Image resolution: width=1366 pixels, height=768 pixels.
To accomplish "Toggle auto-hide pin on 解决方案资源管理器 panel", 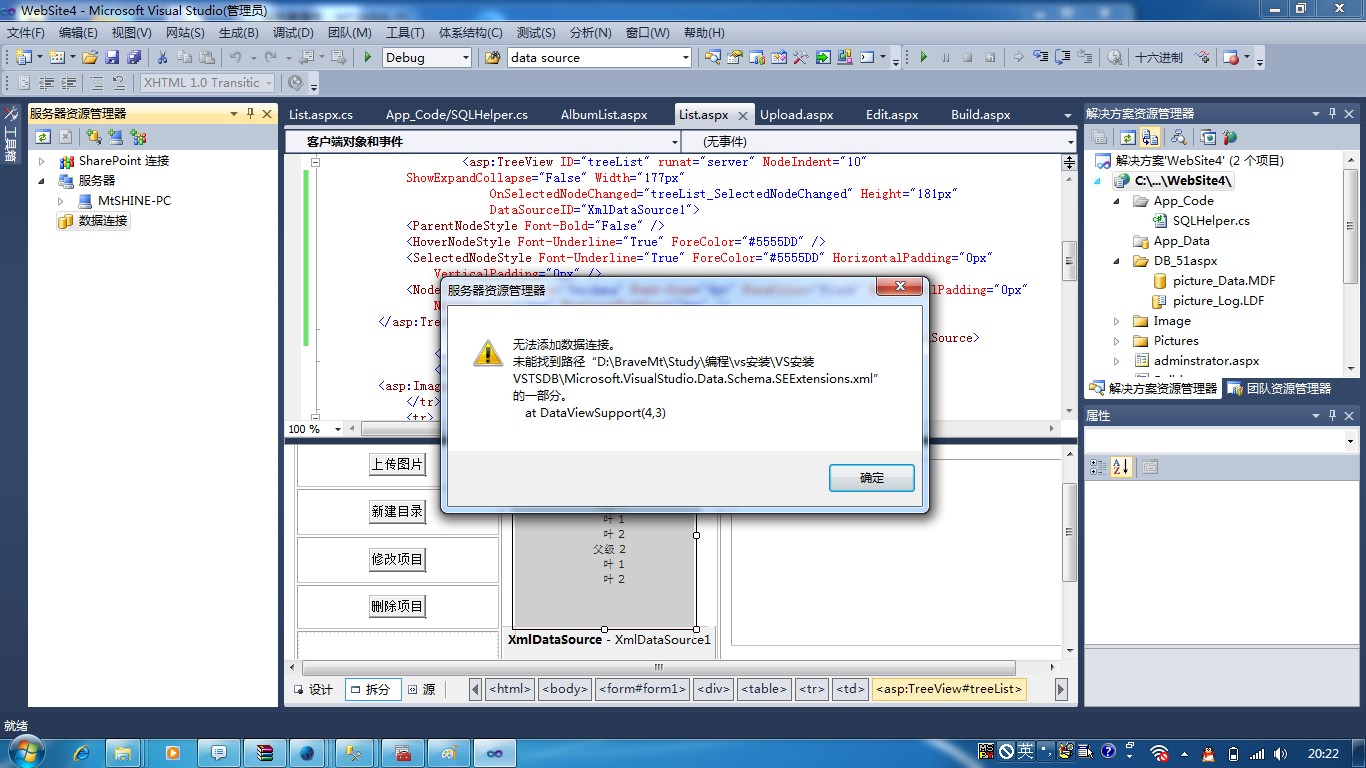I will click(1332, 114).
